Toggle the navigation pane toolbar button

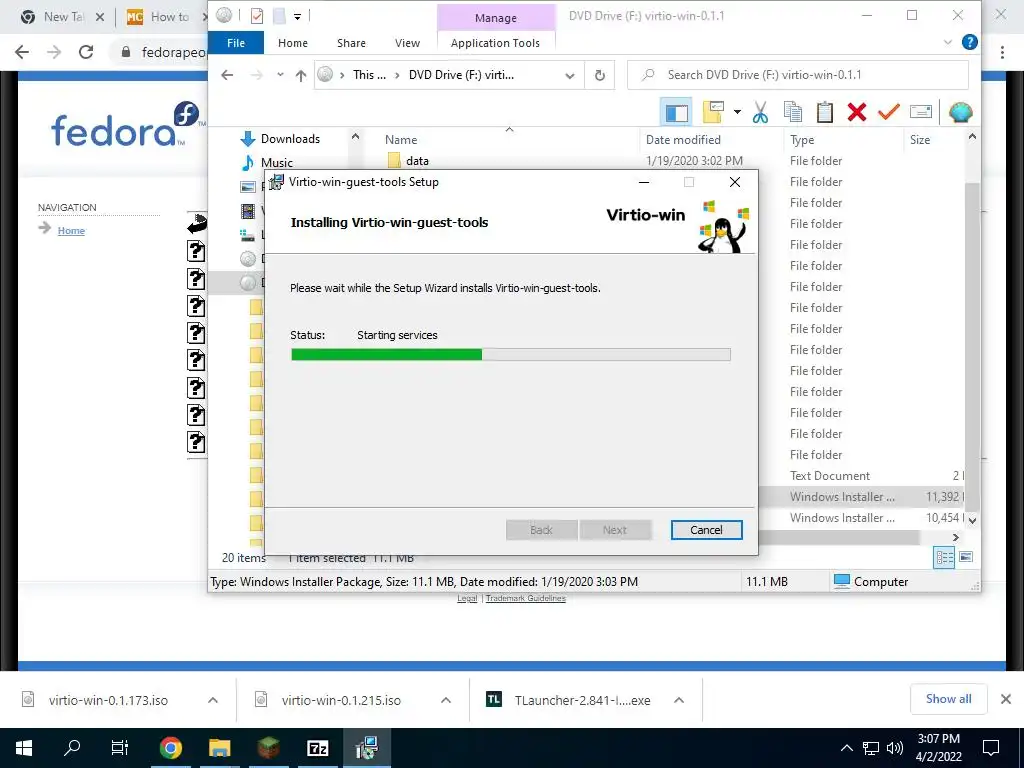676,112
